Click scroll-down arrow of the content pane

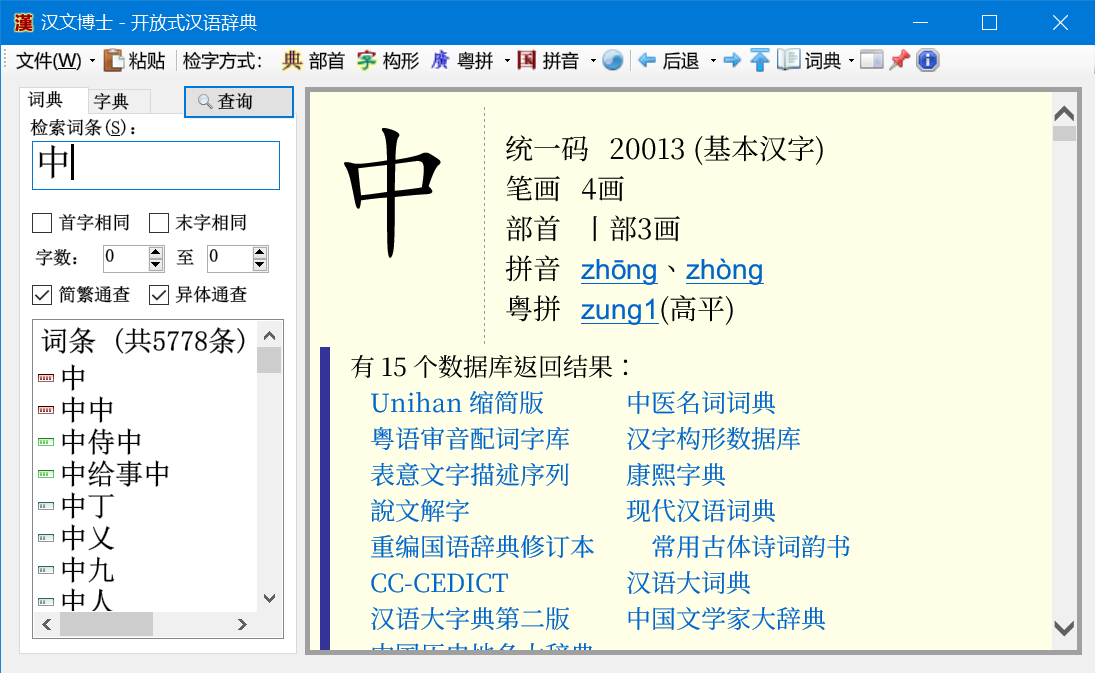tap(1064, 628)
